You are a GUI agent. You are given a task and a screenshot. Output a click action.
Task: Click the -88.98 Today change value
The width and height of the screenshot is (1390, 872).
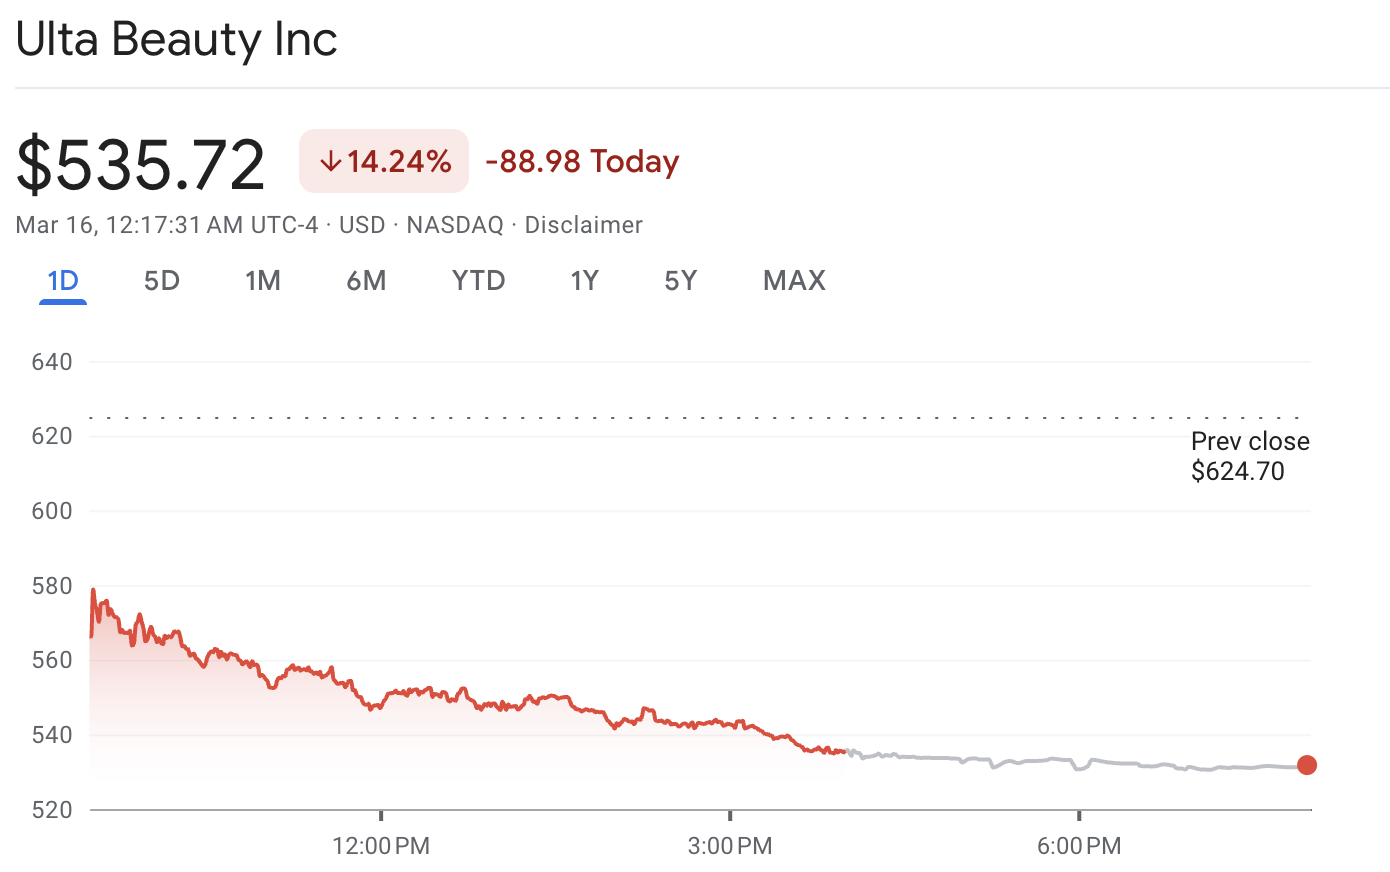581,161
